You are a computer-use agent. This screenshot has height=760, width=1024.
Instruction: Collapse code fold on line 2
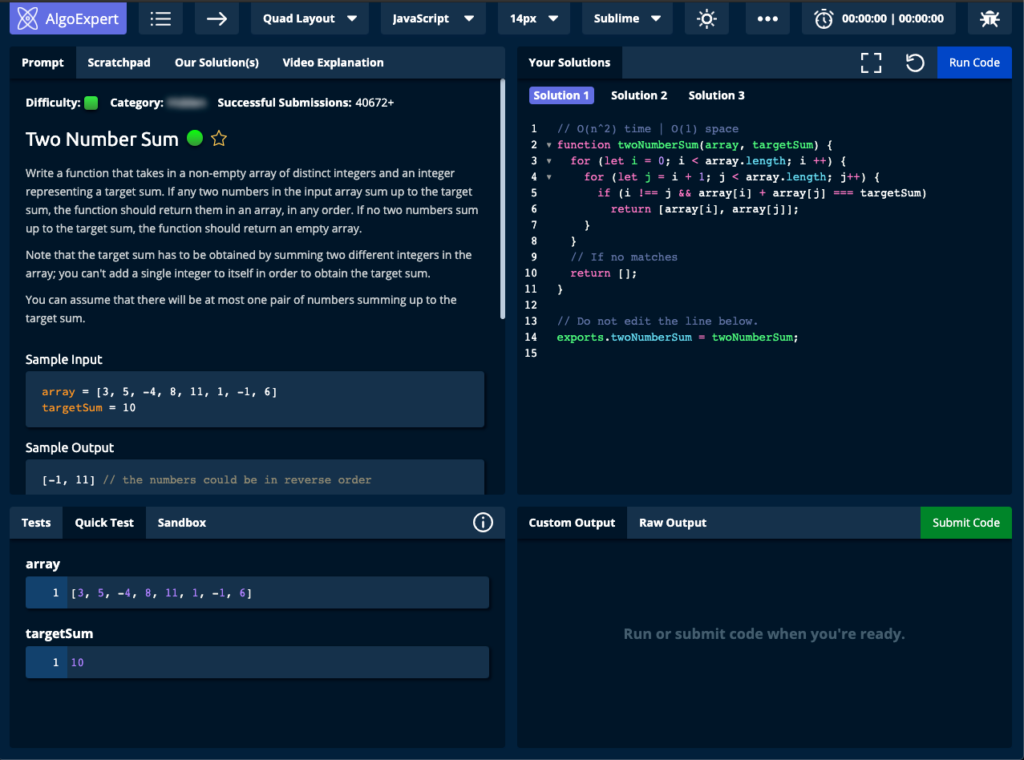[x=549, y=145]
